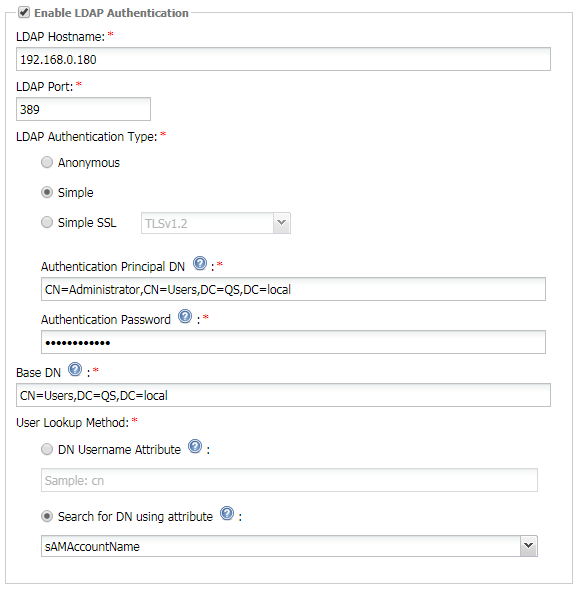Image resolution: width=578 pixels, height=592 pixels.
Task: Uncheck Enable LDAP Authentication checkbox
Action: coord(24,12)
